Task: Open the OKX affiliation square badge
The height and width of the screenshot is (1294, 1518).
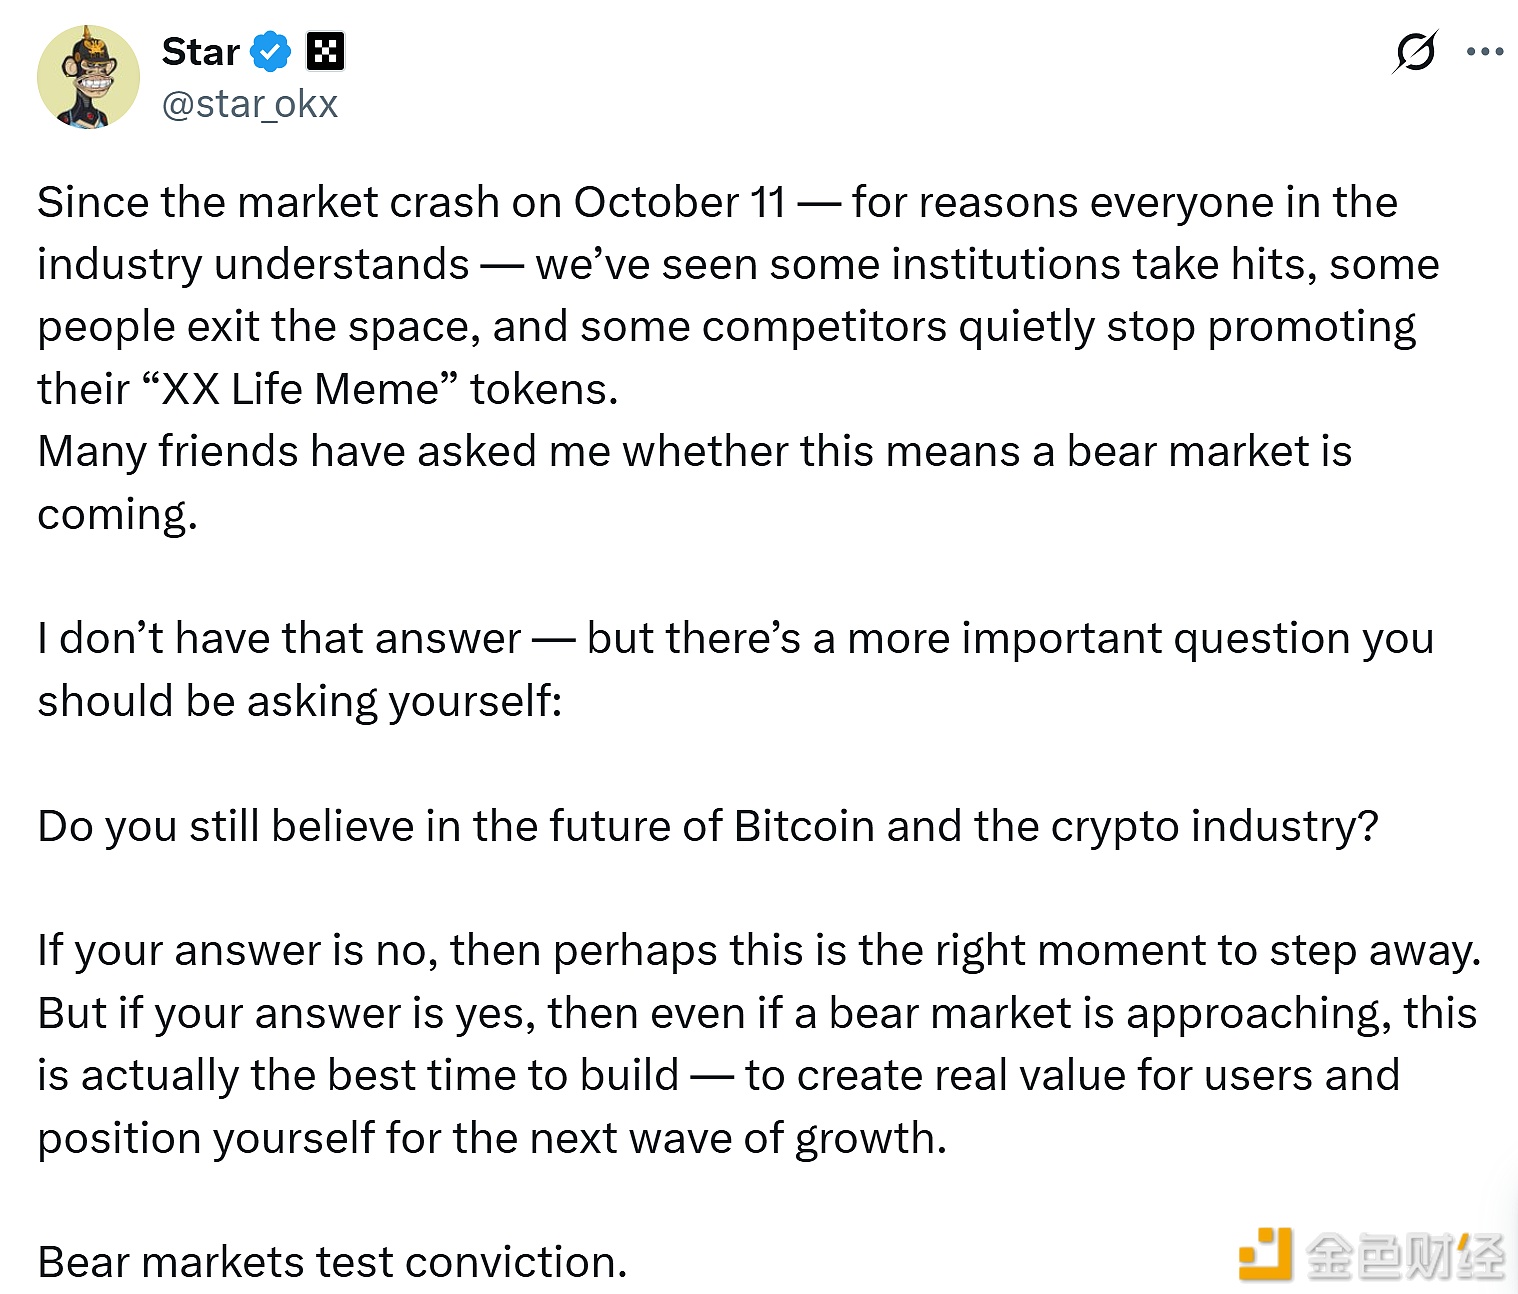Action: tap(327, 50)
